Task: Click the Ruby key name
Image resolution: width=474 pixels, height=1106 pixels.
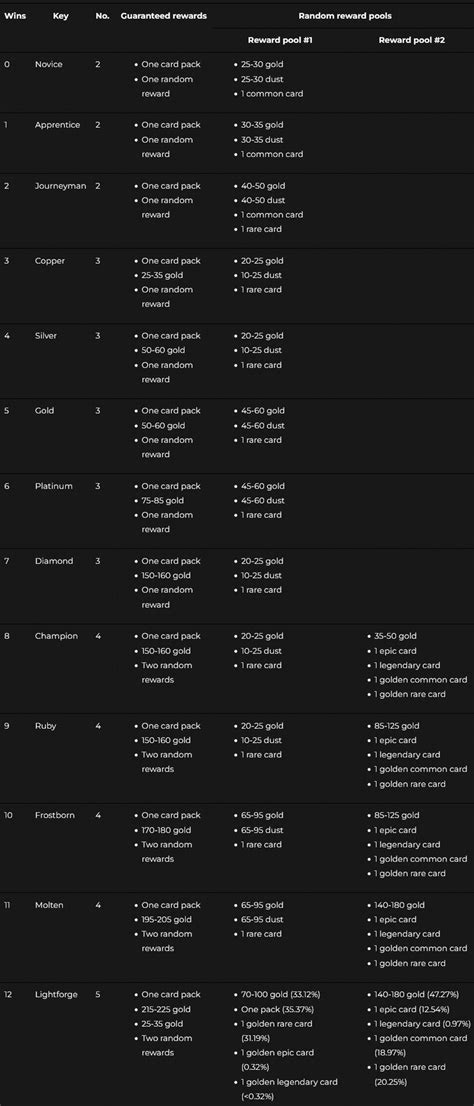Action: (x=46, y=726)
